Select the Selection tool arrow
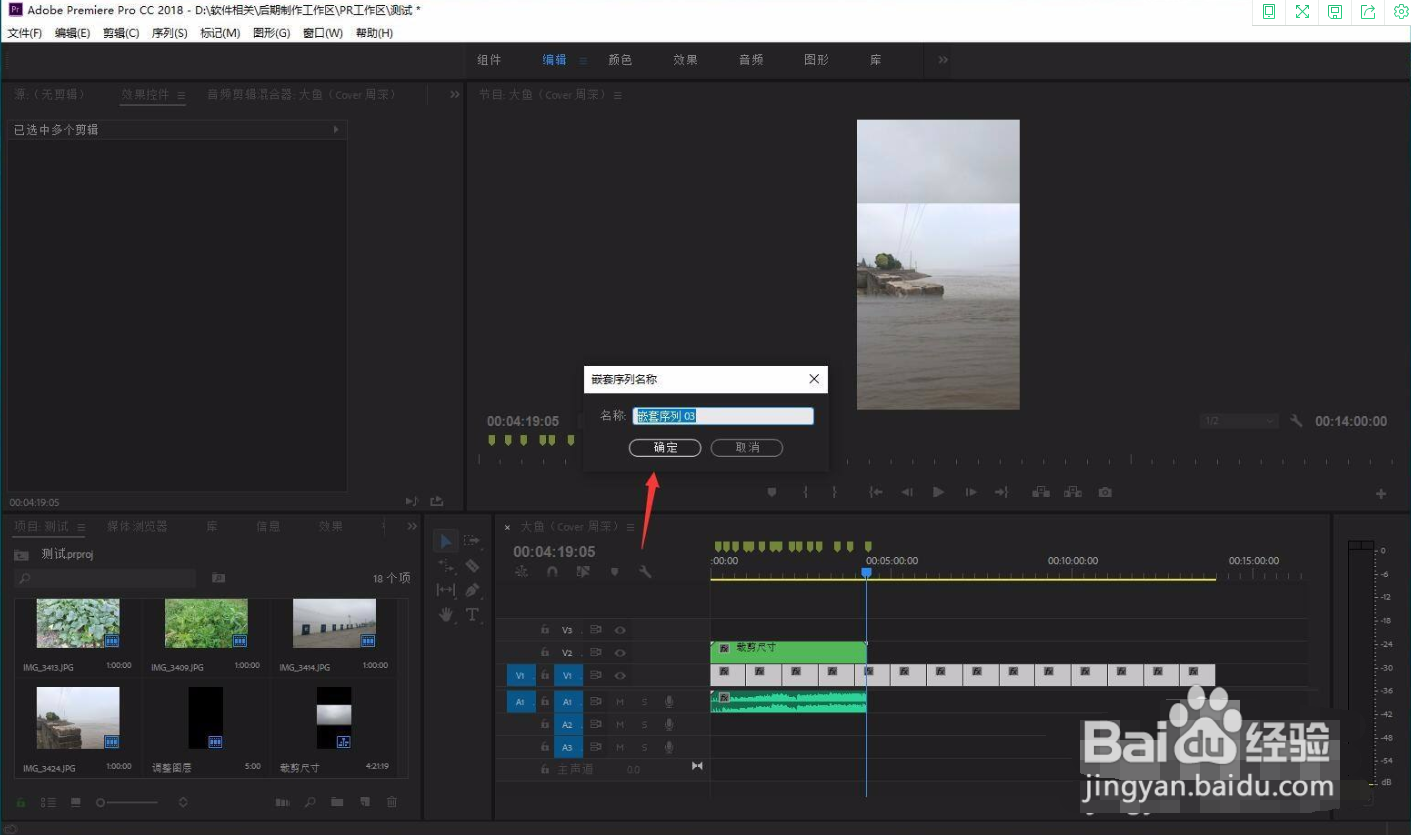The height and width of the screenshot is (835, 1411). 446,541
